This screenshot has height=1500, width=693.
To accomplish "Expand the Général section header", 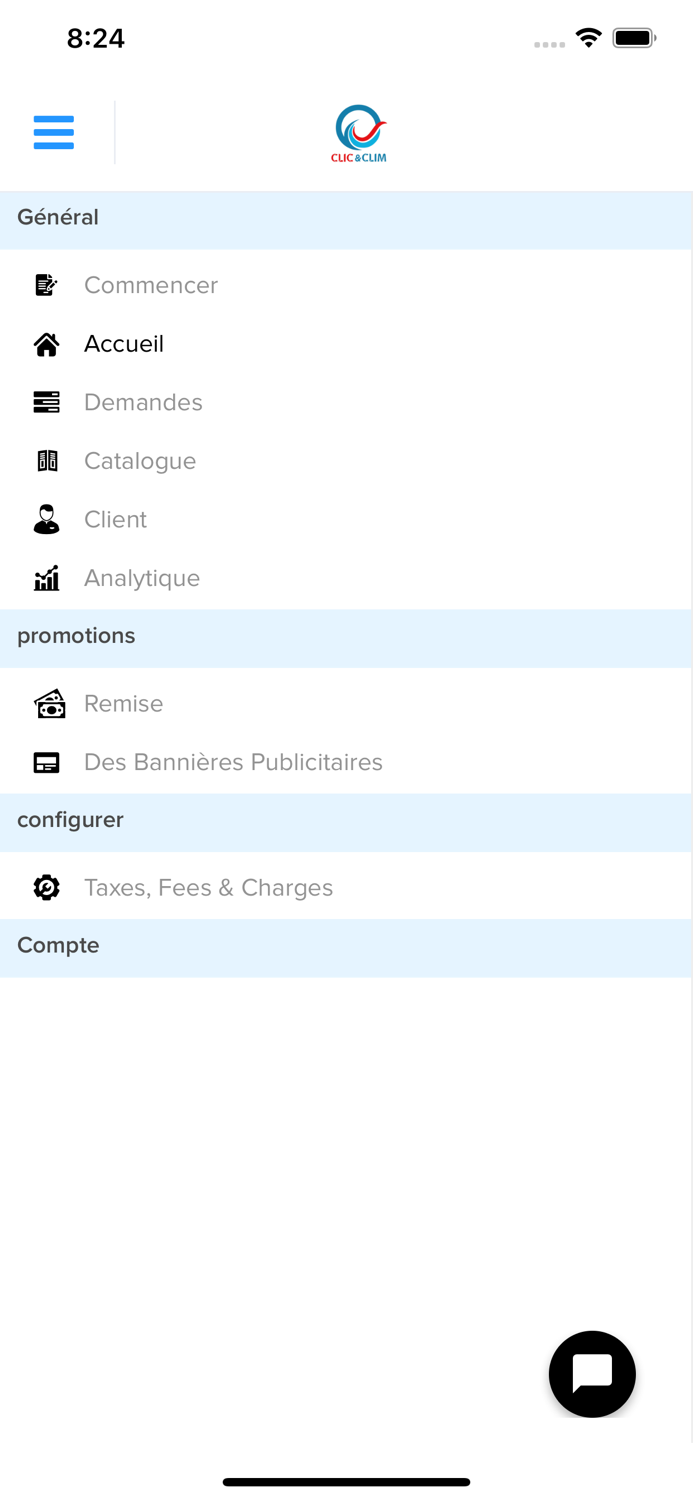I will (57, 217).
